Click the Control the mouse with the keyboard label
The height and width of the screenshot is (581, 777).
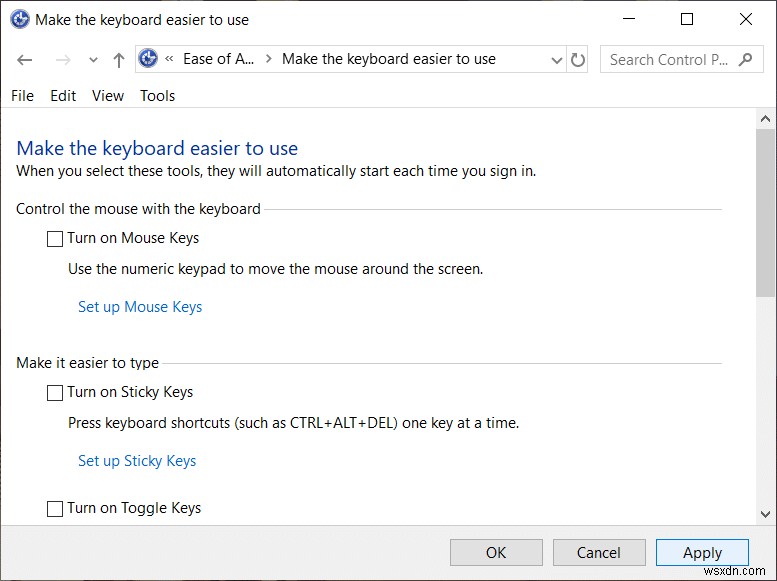(x=138, y=209)
